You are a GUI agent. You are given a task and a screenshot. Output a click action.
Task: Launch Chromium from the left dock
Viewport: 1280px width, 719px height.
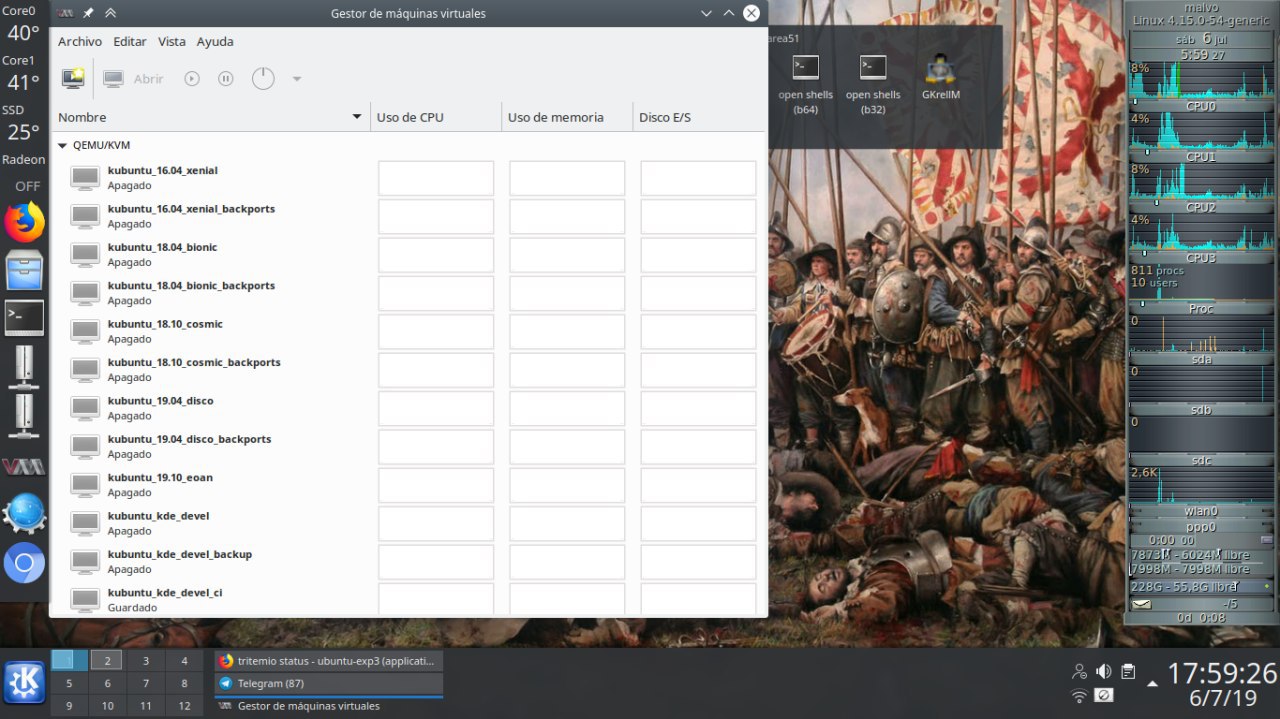24,564
